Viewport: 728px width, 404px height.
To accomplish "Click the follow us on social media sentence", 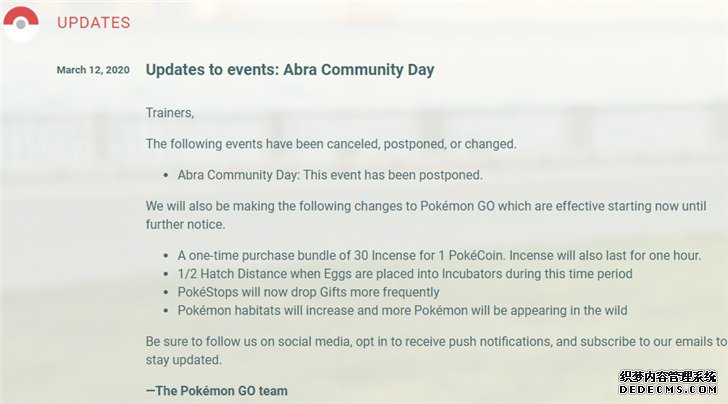I will [x=436, y=351].
